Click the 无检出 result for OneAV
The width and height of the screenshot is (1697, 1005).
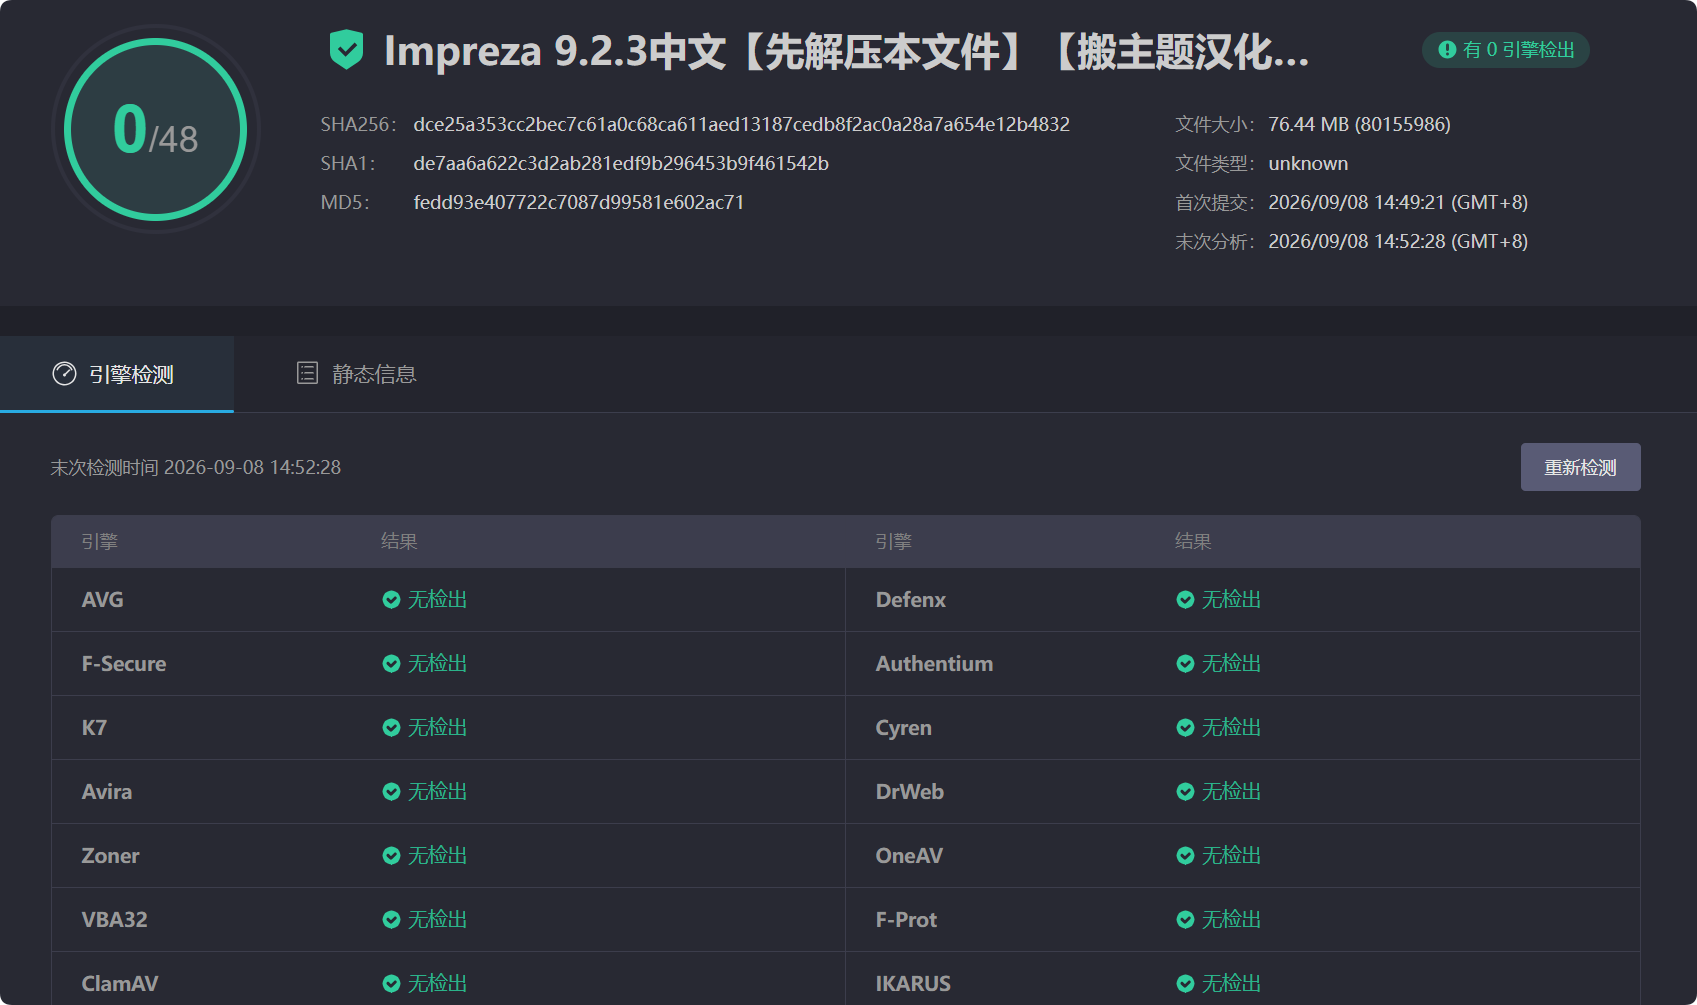(x=1231, y=856)
